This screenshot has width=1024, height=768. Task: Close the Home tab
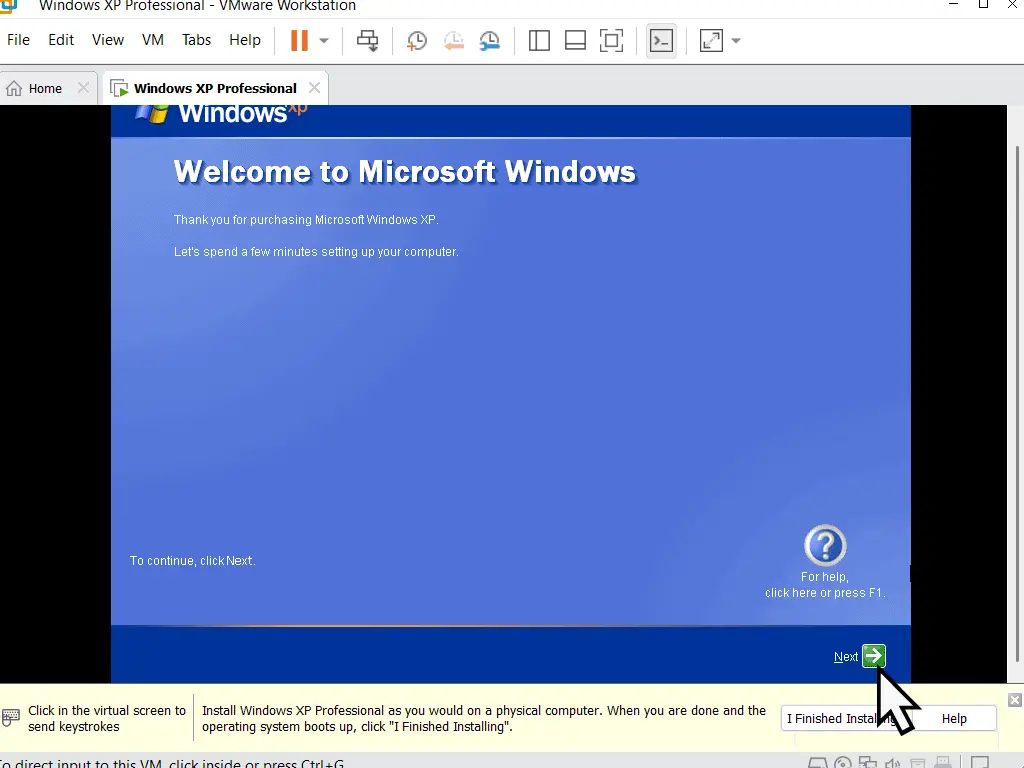(x=83, y=88)
